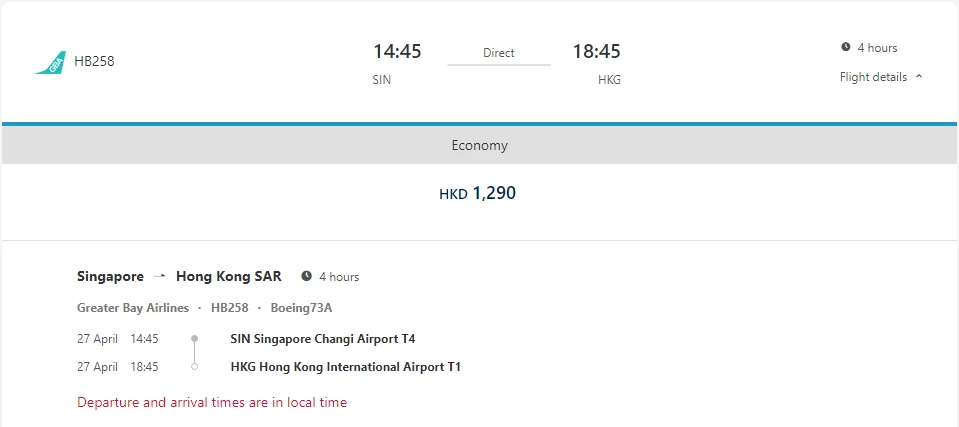Click the HB258 flight number in header

point(94,62)
